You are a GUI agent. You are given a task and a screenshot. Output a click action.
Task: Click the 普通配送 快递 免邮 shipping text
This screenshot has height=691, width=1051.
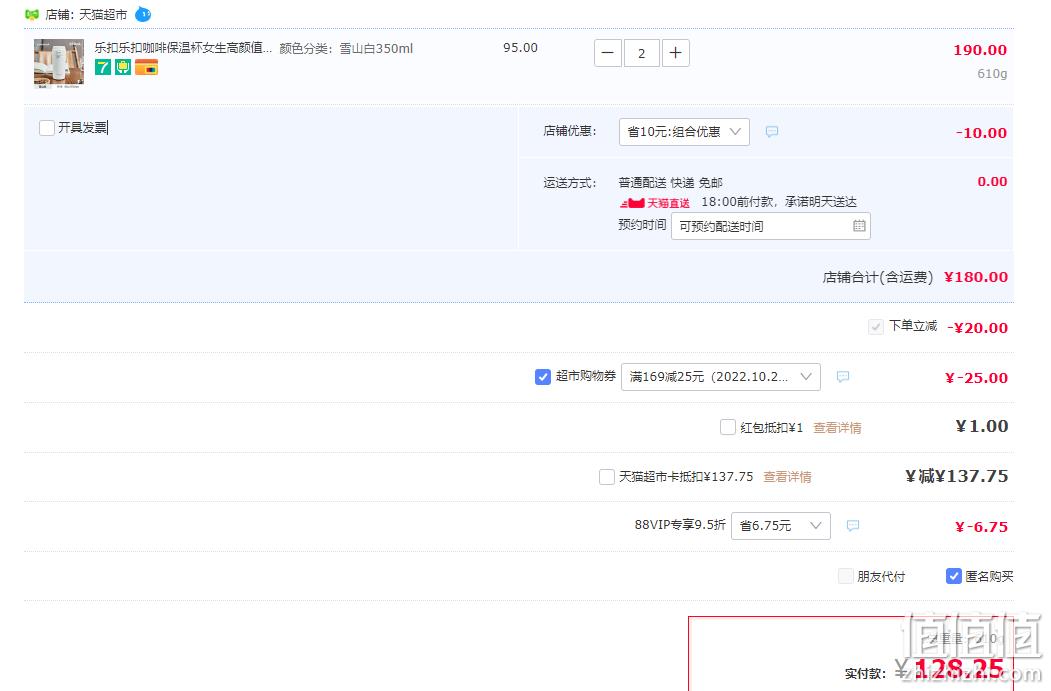tap(670, 182)
